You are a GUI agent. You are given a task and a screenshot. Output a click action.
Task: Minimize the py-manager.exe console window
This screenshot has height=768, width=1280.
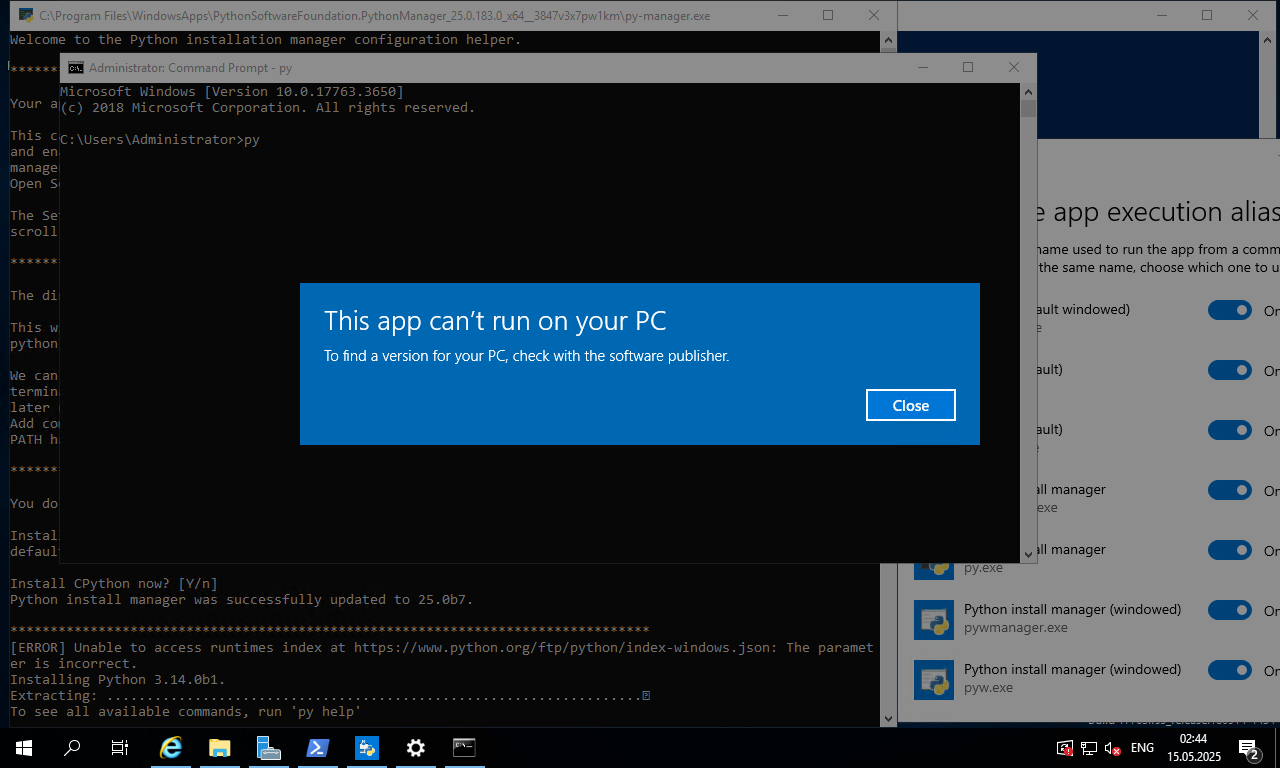(782, 15)
